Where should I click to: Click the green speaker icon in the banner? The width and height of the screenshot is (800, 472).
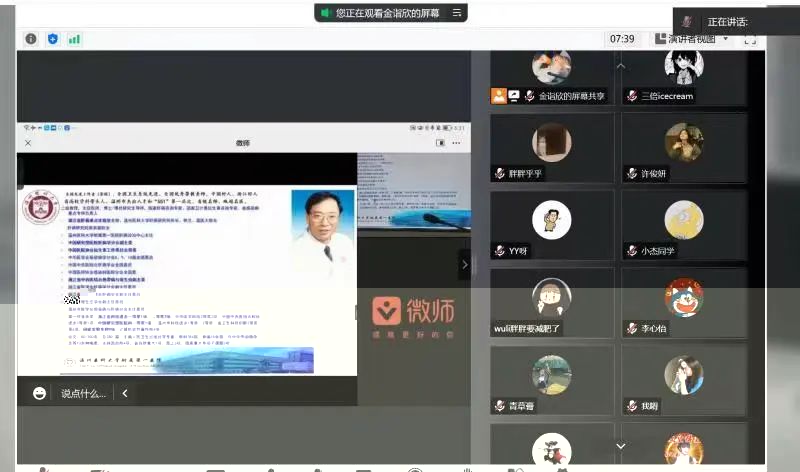[x=326, y=13]
